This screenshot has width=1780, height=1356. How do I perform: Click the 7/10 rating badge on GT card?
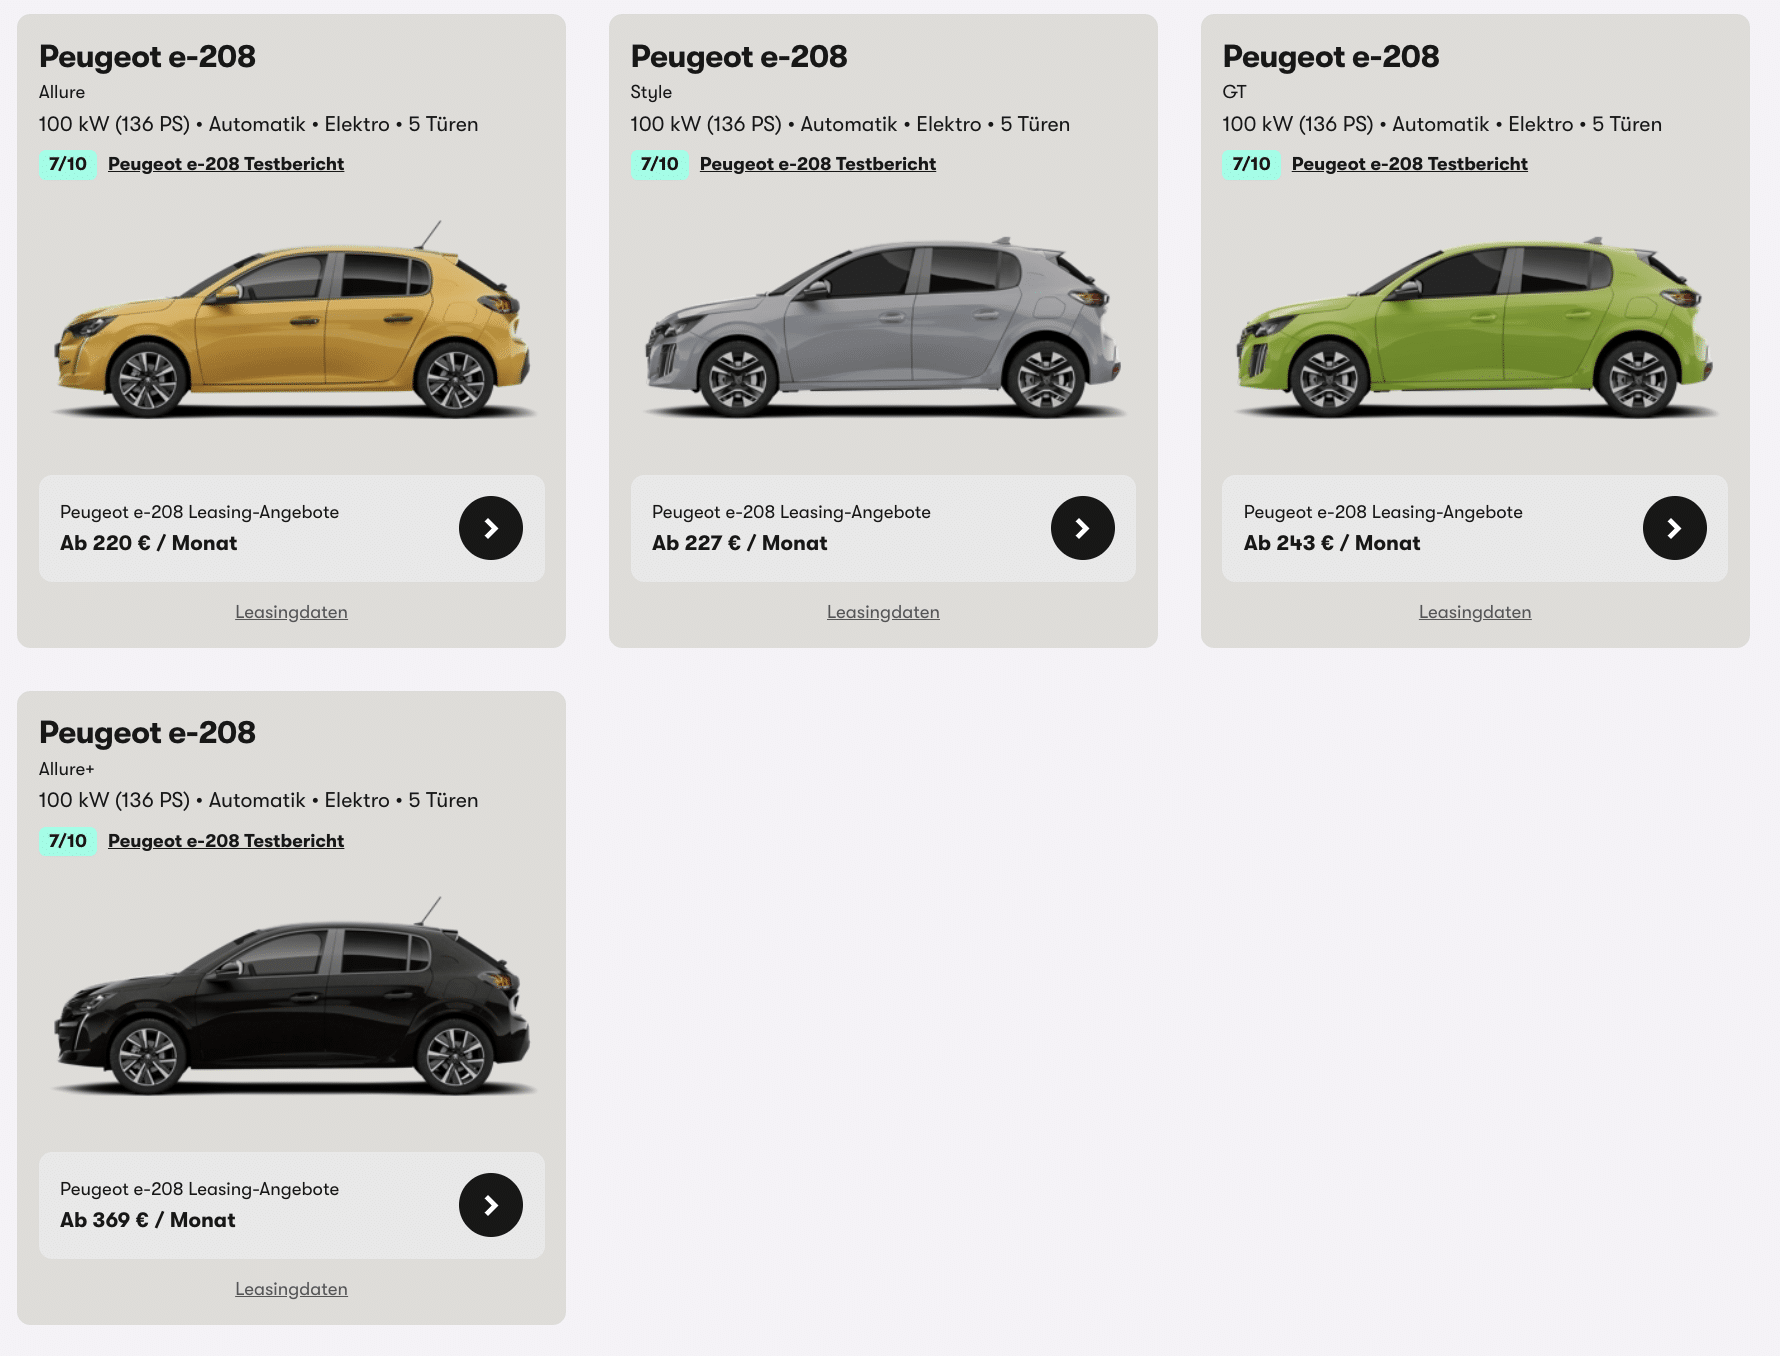[x=1252, y=164]
